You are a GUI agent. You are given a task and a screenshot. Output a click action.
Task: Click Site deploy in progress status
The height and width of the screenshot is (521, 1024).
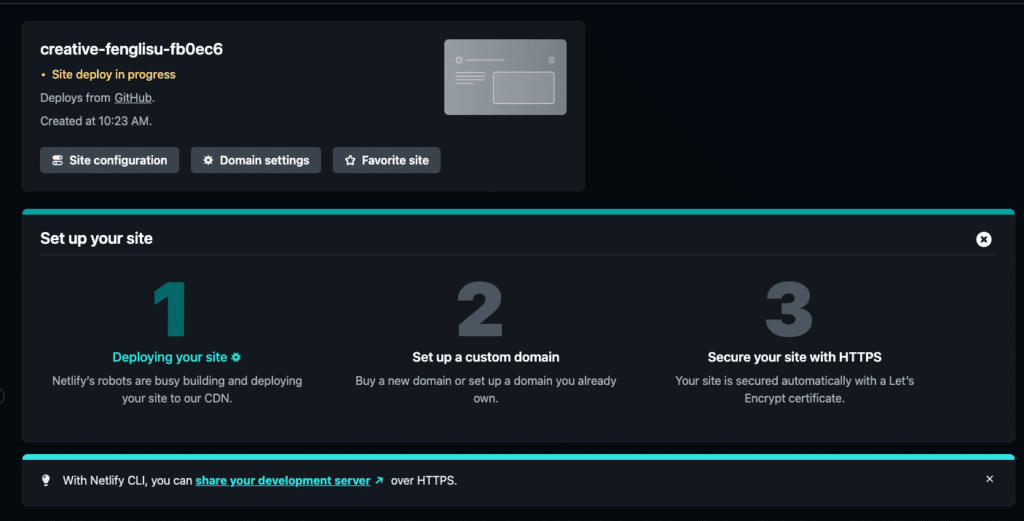pos(114,74)
